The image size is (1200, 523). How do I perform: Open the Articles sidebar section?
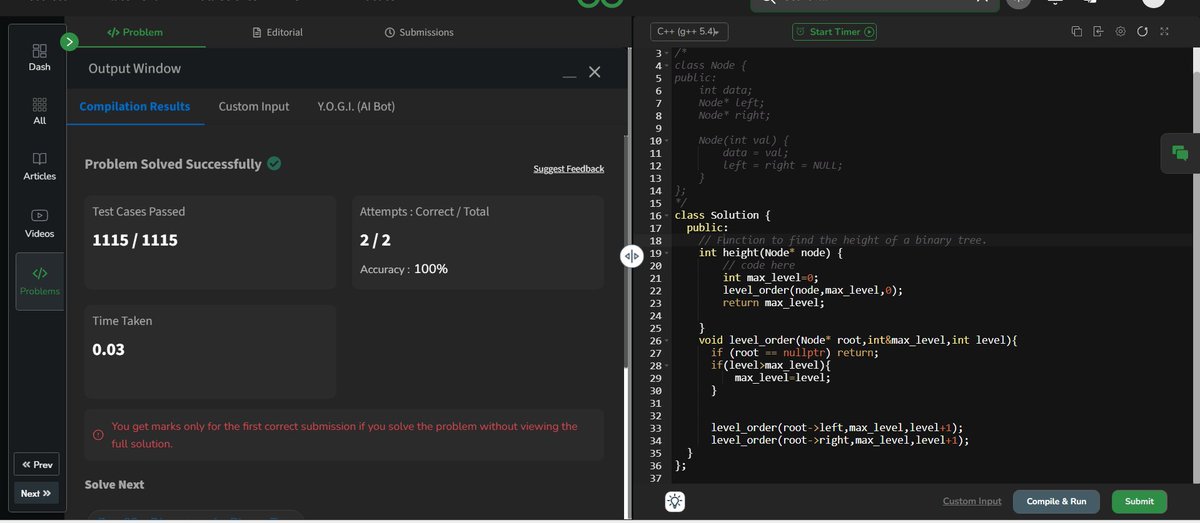[x=39, y=166]
